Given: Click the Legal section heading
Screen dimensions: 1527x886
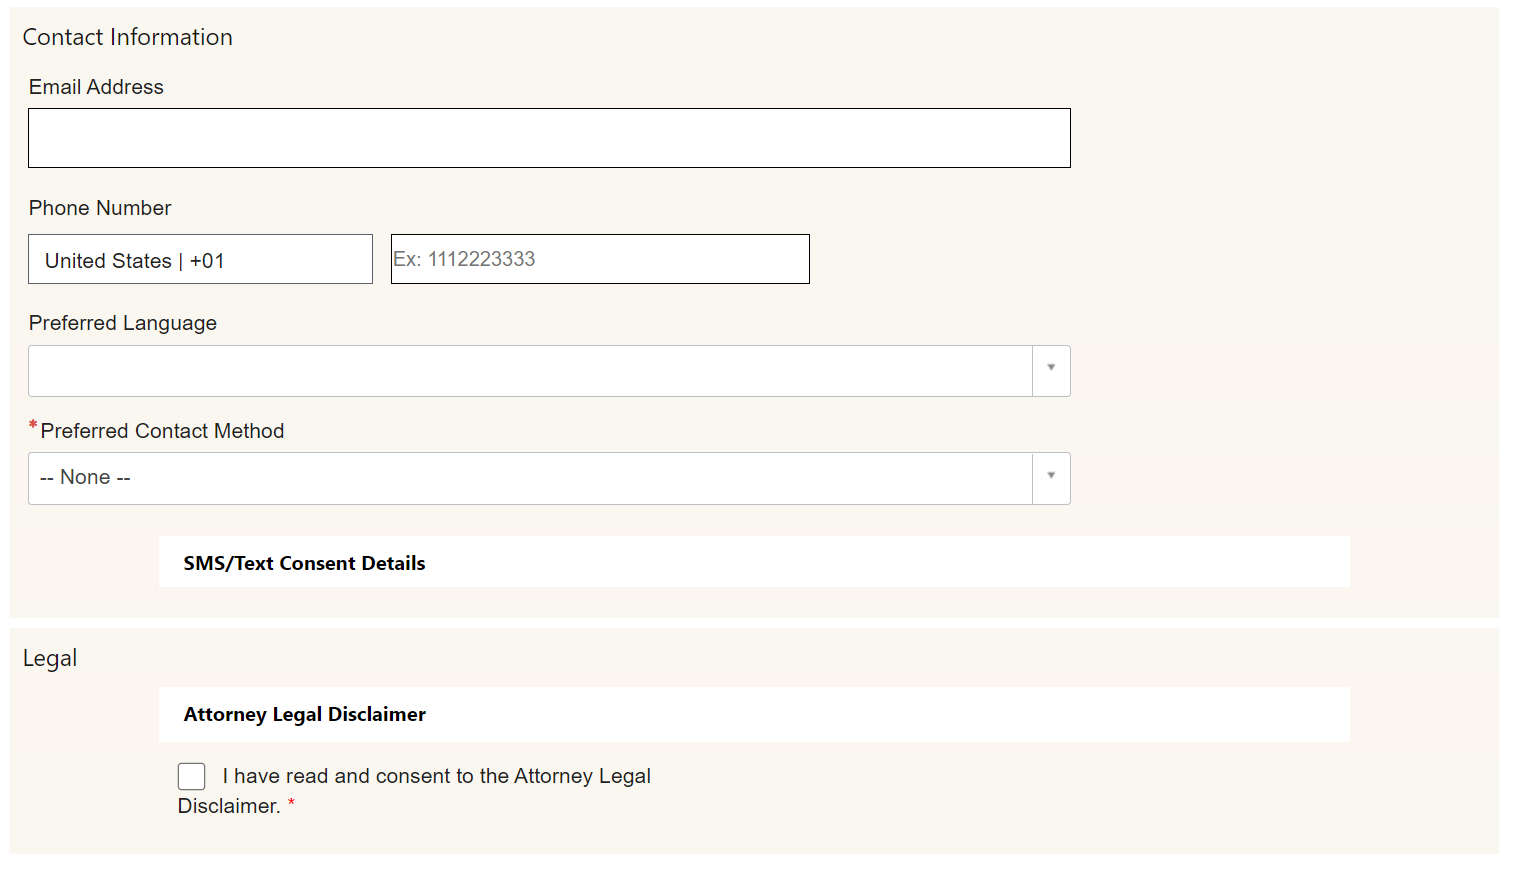Looking at the screenshot, I should 50,658.
